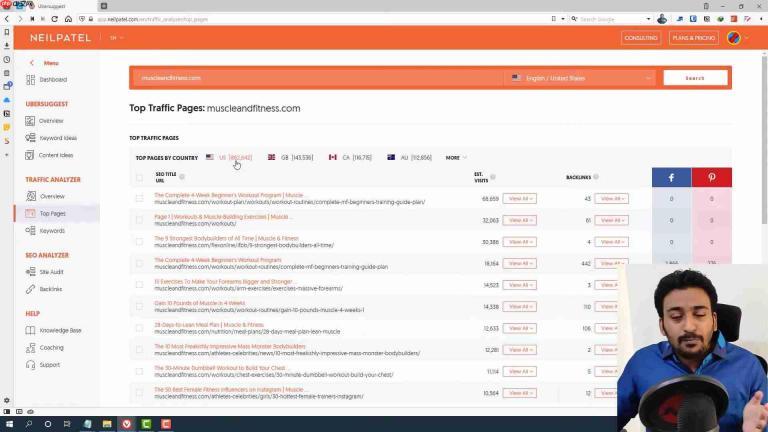The image size is (768, 432).
Task: Open the English / United States language dropdown
Action: click(x=580, y=78)
